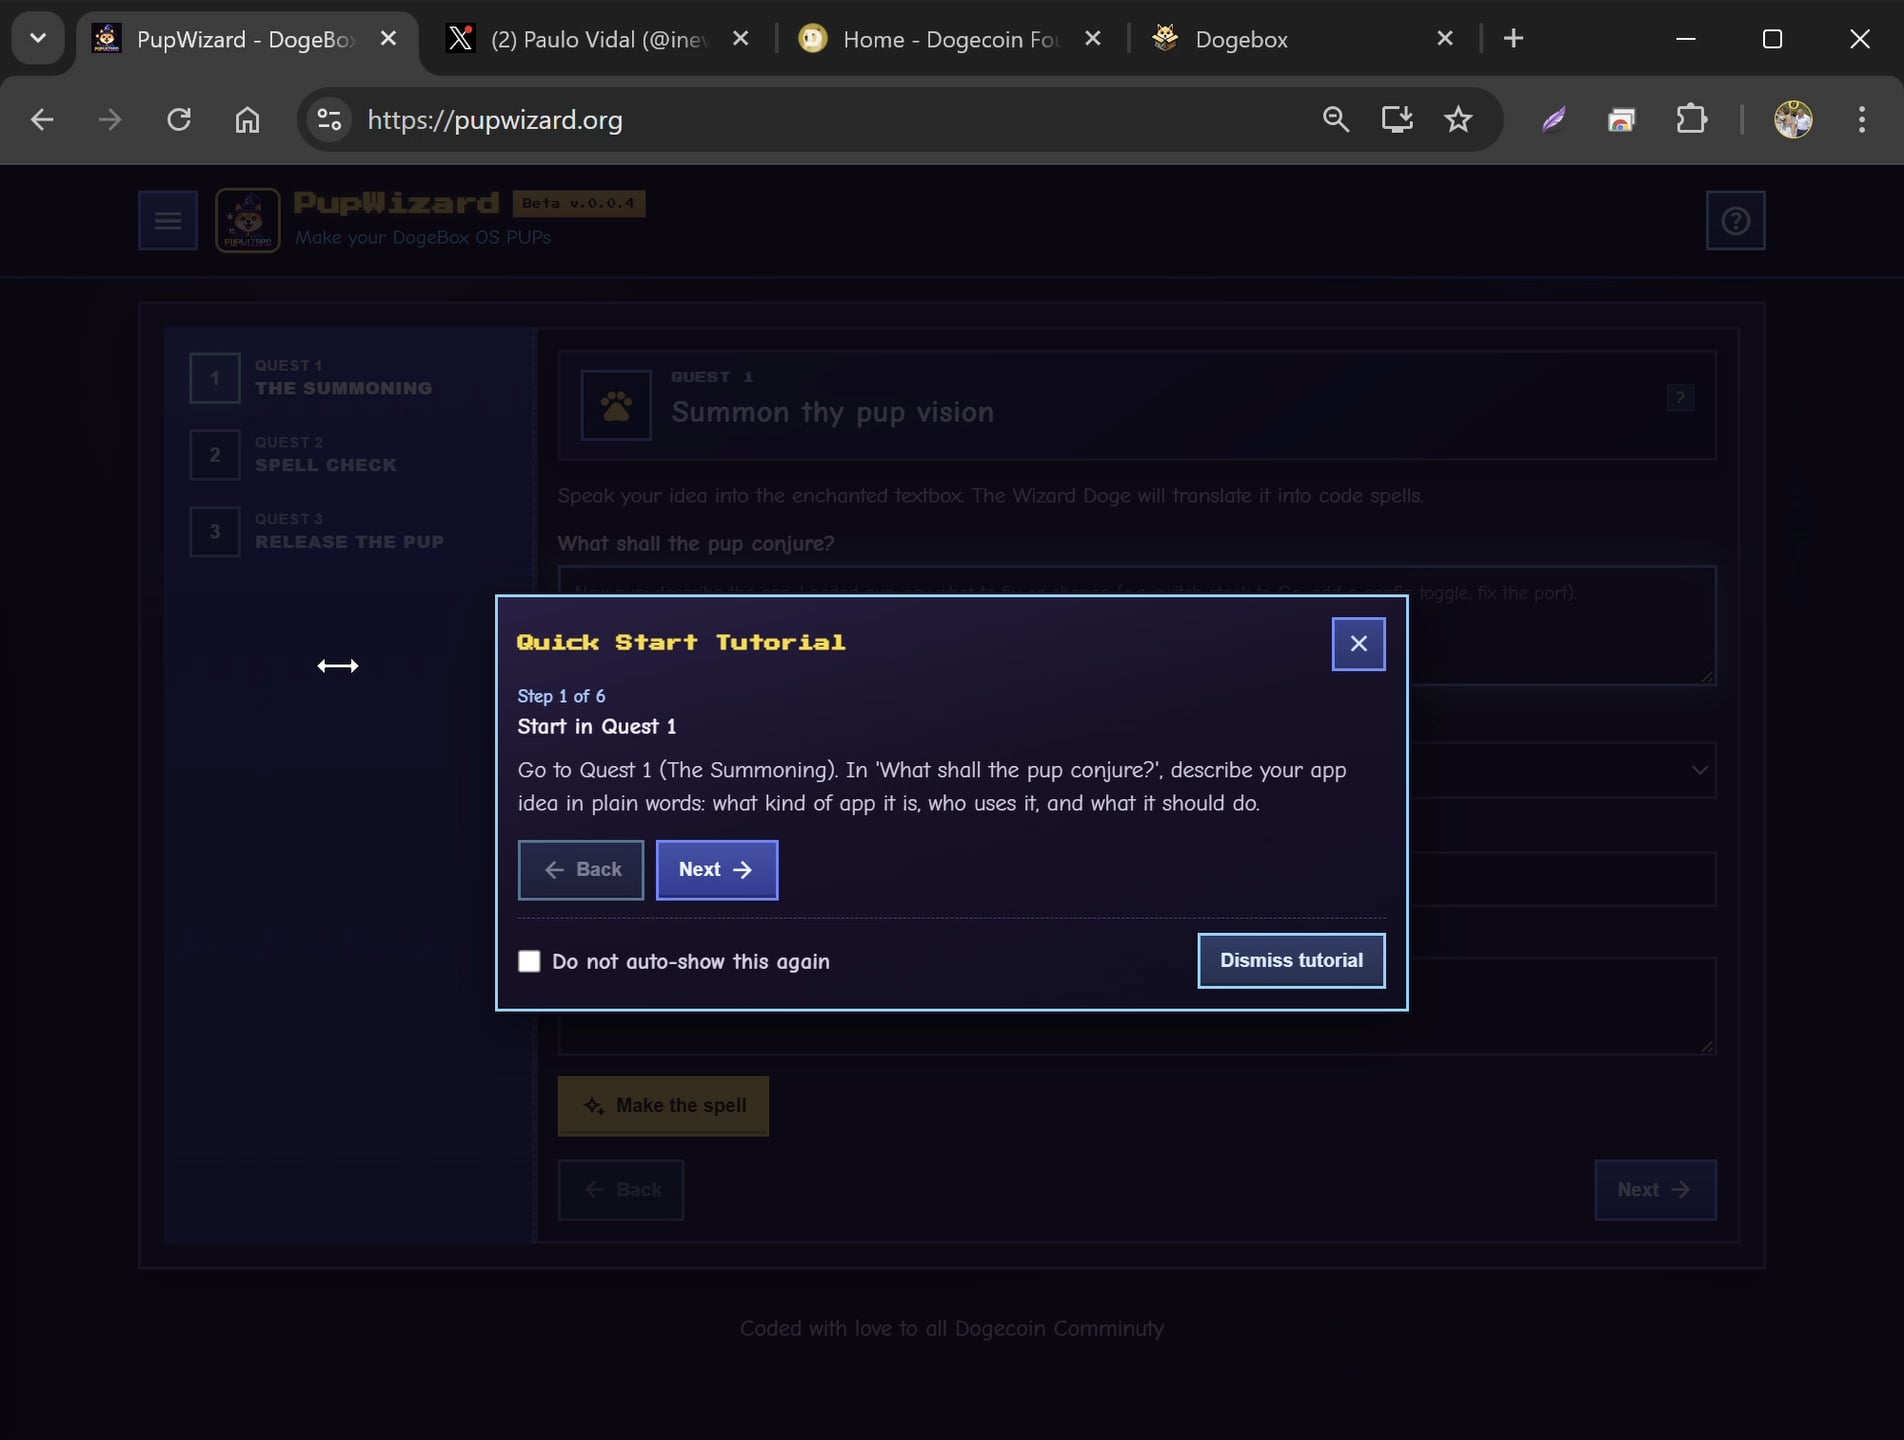Click the install app icon in address bar
Screen dimensions: 1904x1440
coord(1397,120)
